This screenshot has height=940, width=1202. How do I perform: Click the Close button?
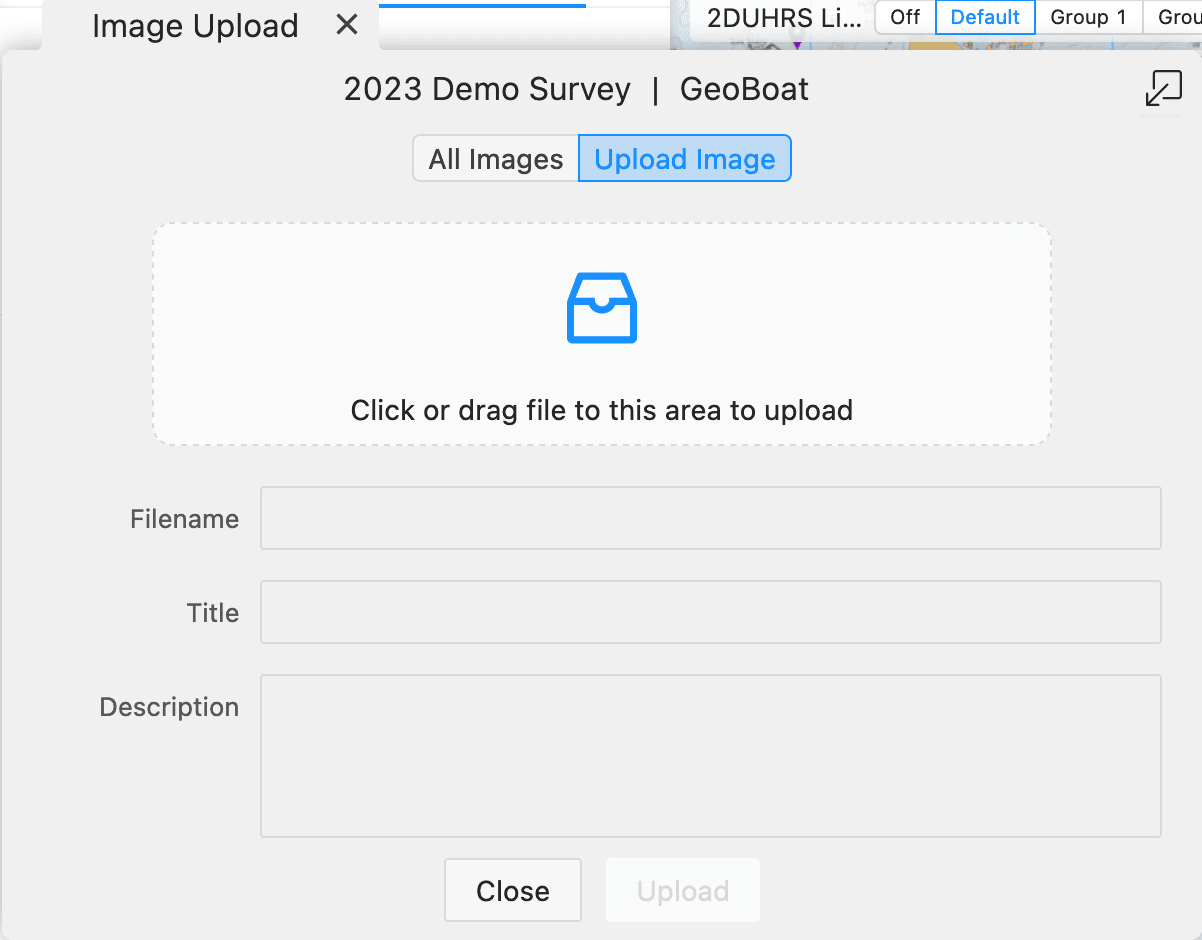tap(513, 890)
